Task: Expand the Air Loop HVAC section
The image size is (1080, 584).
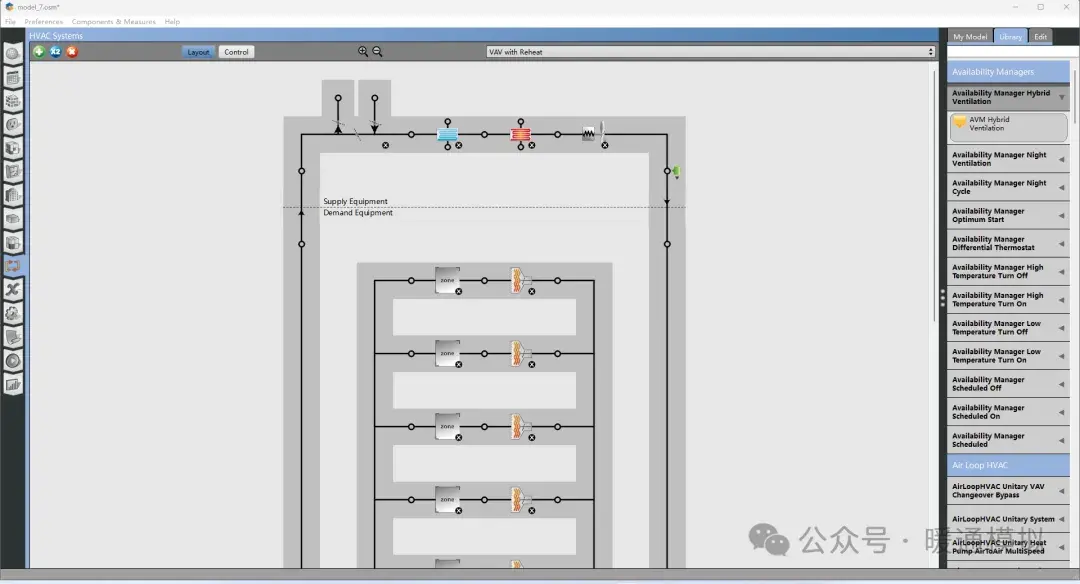Action: click(x=1007, y=465)
